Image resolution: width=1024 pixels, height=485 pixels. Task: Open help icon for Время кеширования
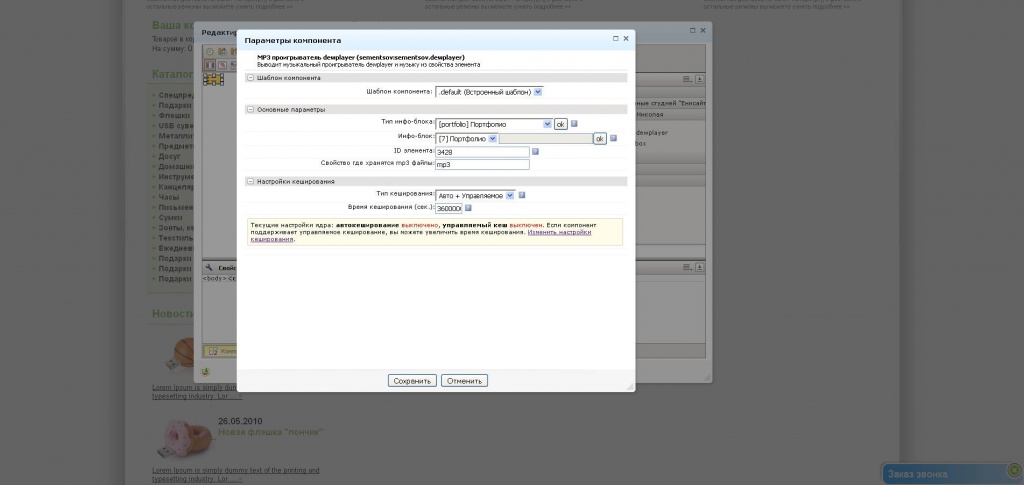tap(468, 208)
